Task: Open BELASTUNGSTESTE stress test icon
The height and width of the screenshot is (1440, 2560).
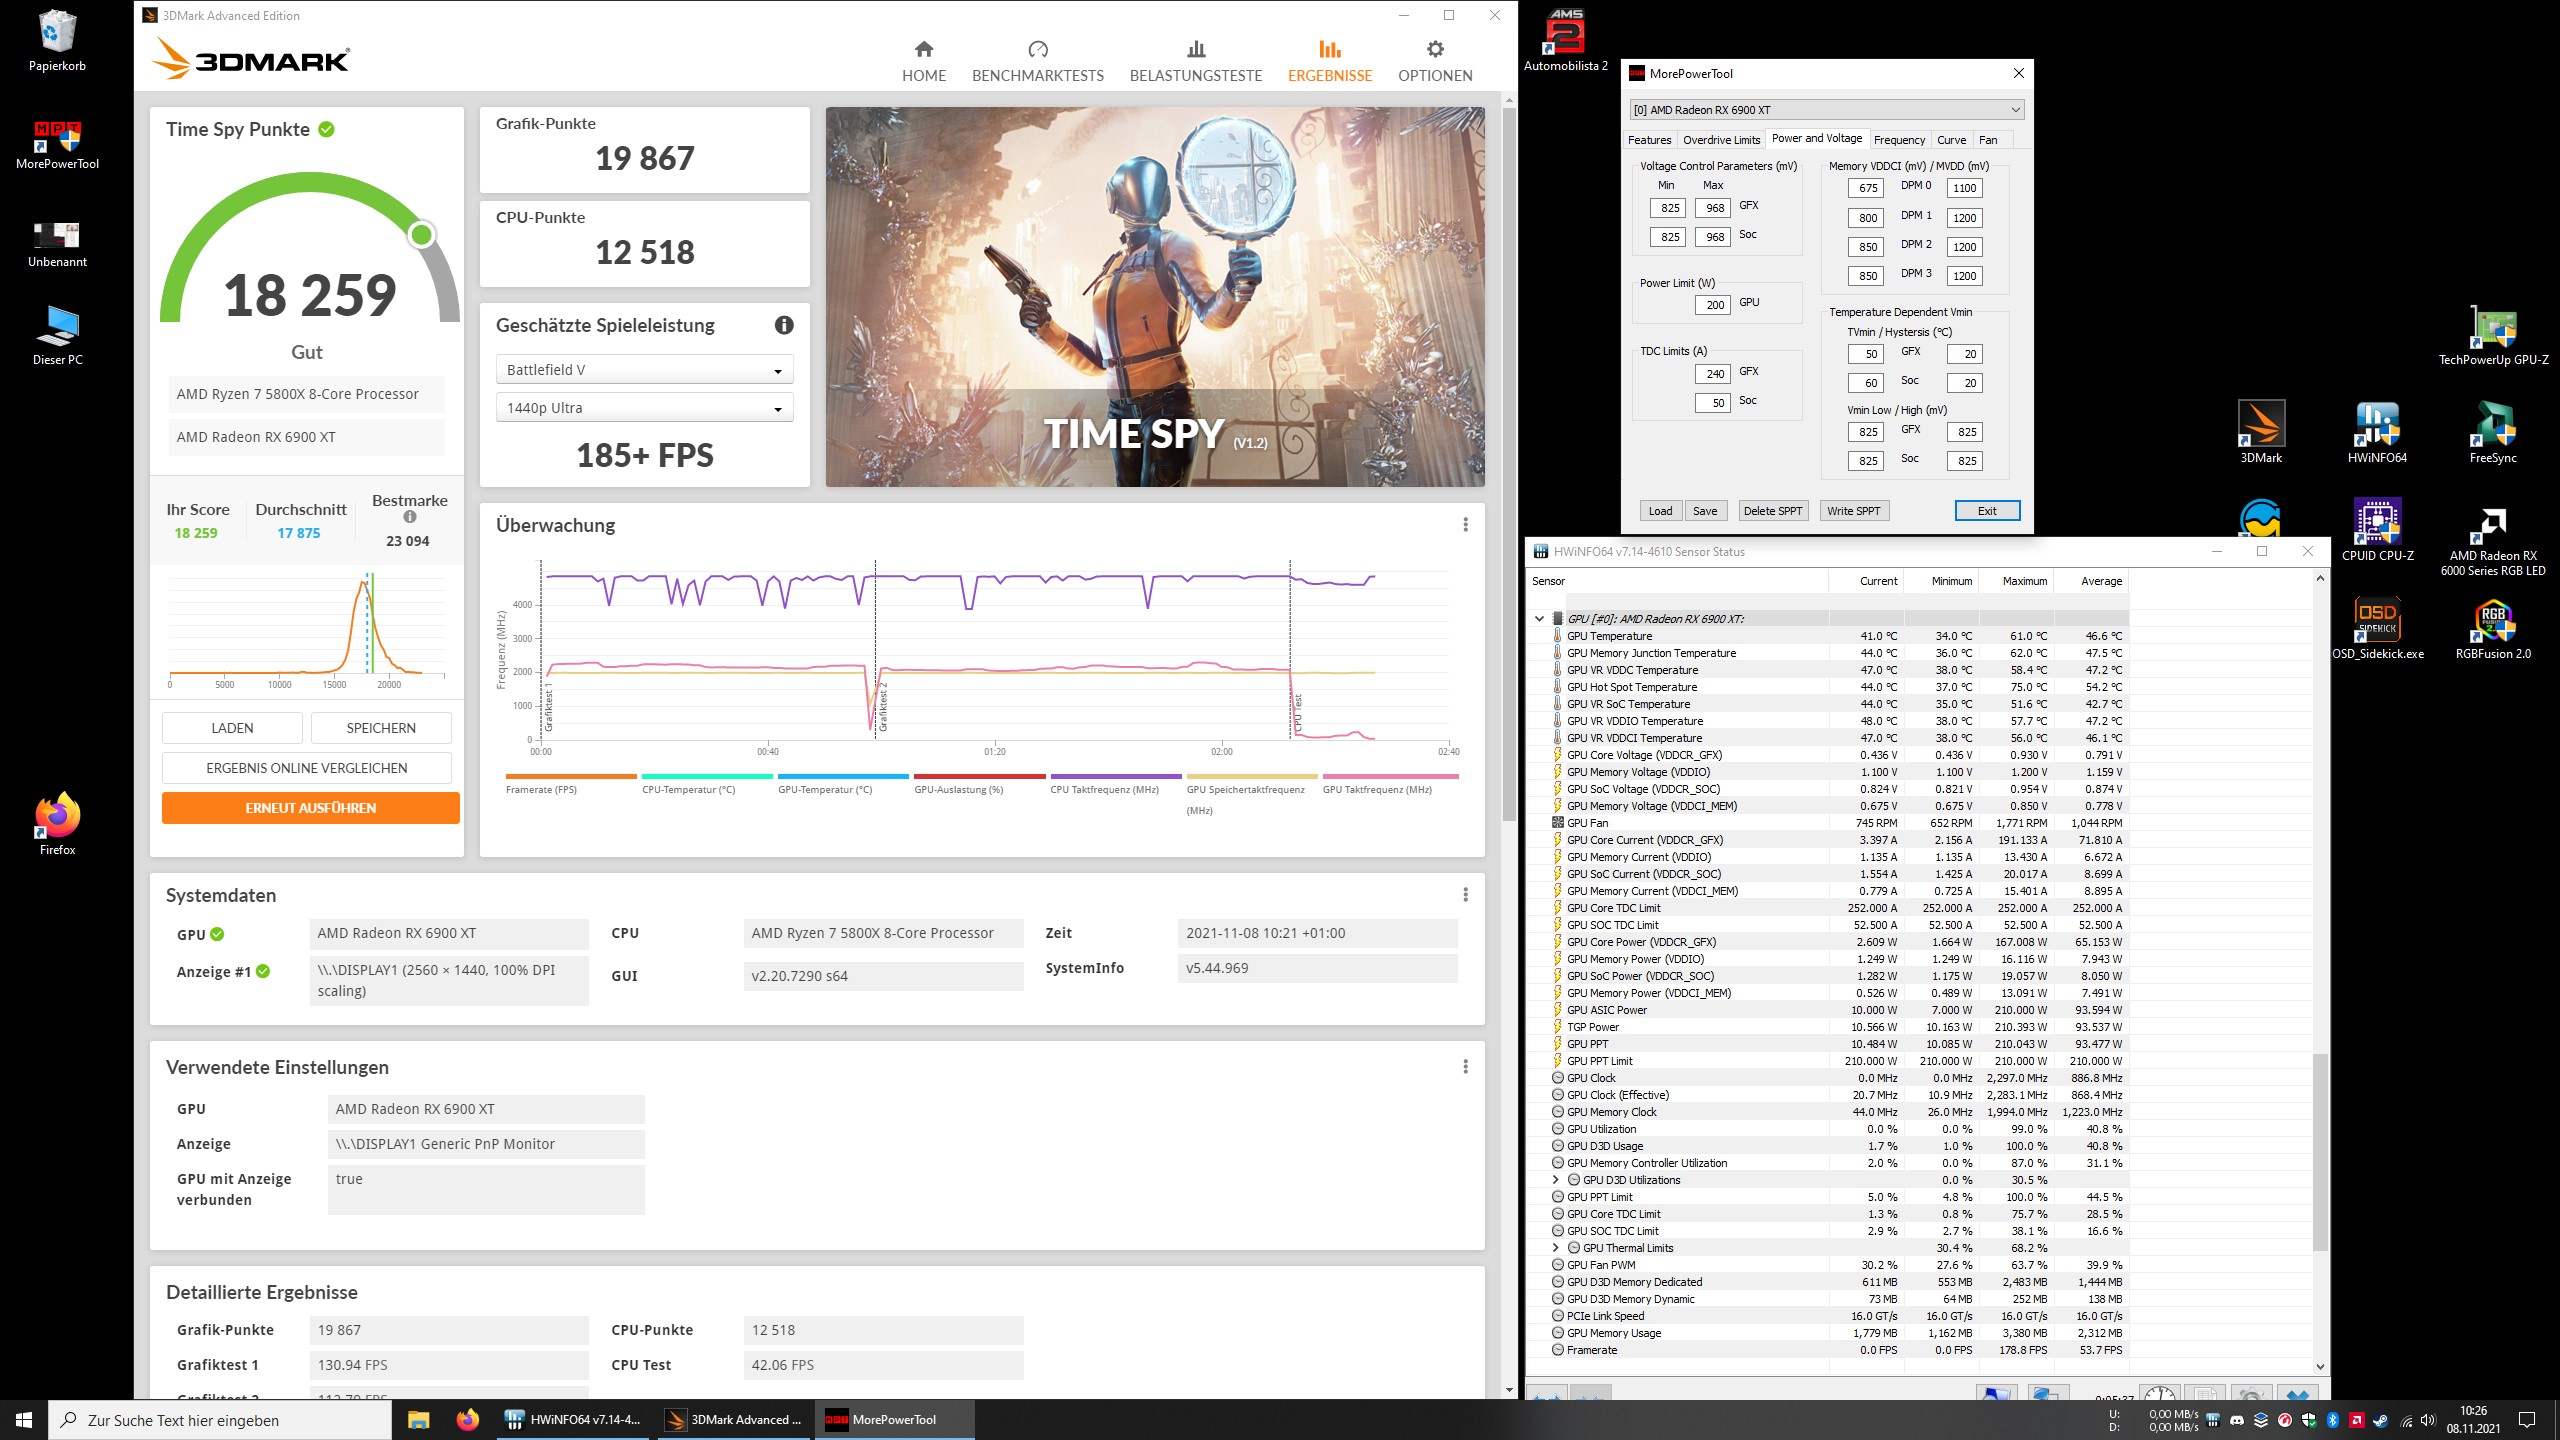Action: coord(1195,49)
